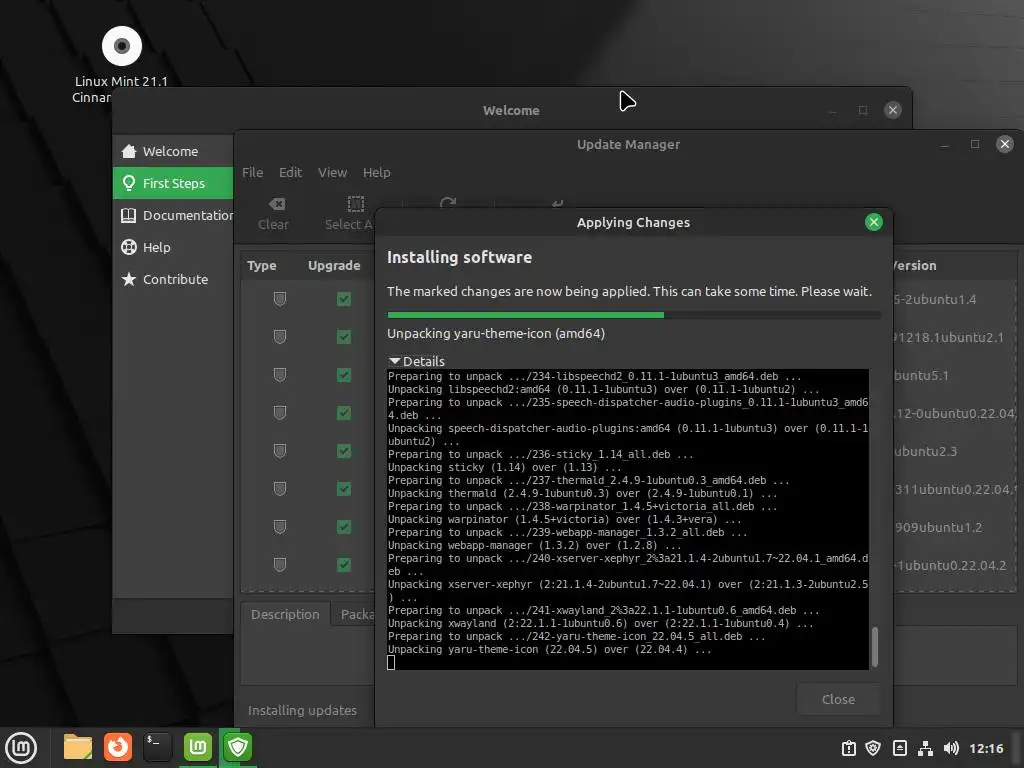Click the Refresh toolbar icon in Update Manager
Screen dimensions: 1024x768
coord(448,203)
